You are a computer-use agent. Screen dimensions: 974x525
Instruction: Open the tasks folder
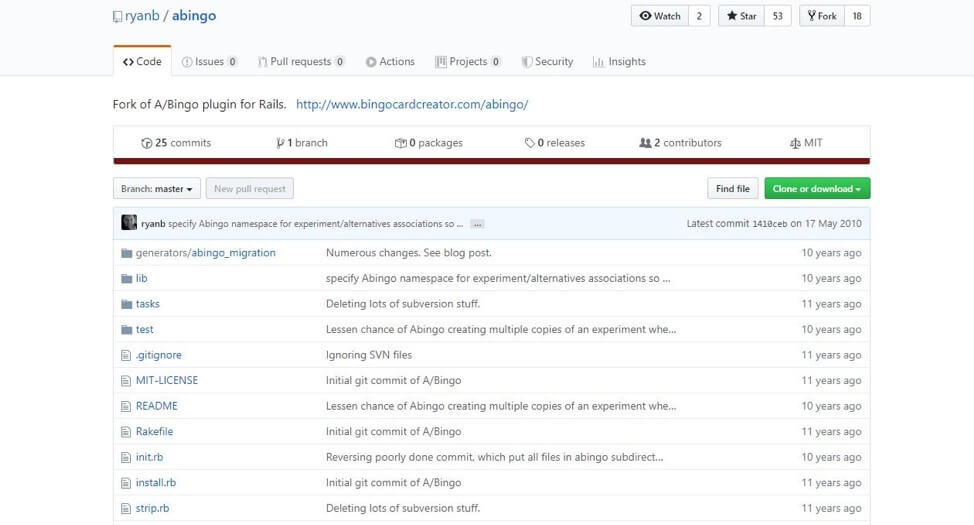click(x=148, y=304)
